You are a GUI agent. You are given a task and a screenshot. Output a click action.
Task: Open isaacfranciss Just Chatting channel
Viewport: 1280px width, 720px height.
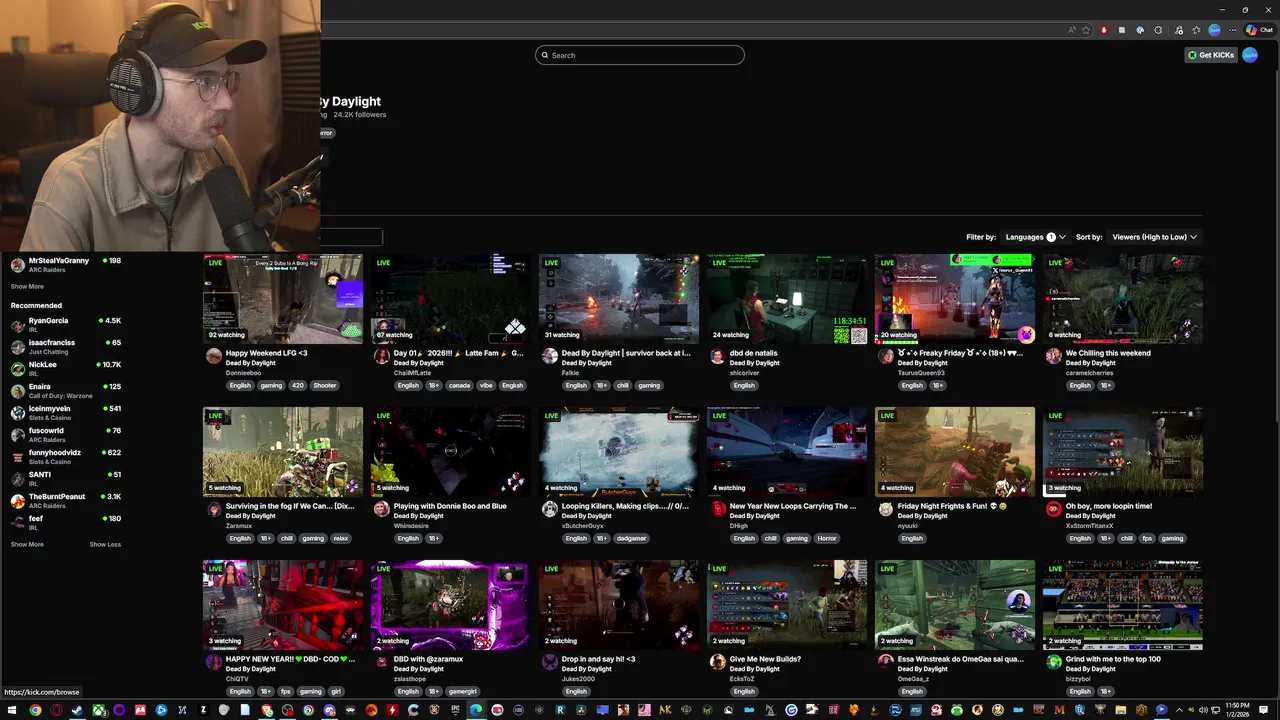click(65, 347)
